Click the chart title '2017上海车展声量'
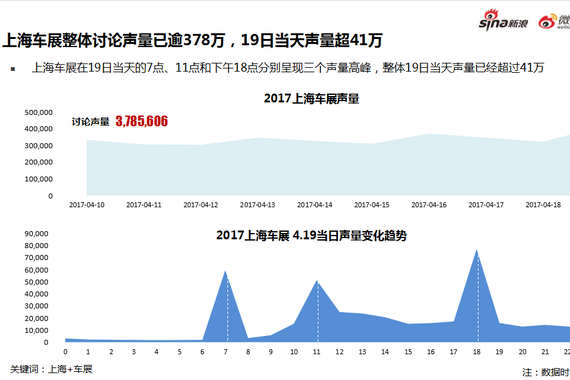This screenshot has height=380, width=570. coord(312,99)
